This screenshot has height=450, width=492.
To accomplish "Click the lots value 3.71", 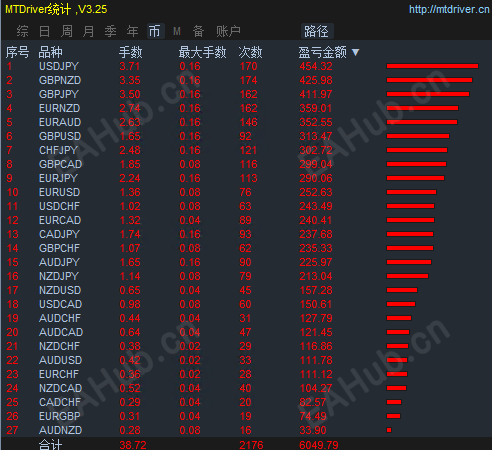I will tap(130, 66).
